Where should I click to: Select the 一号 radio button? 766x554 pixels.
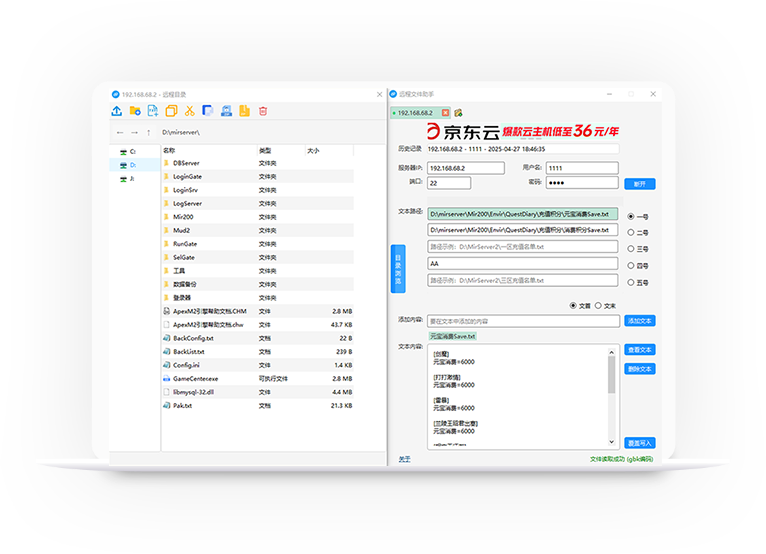point(631,216)
